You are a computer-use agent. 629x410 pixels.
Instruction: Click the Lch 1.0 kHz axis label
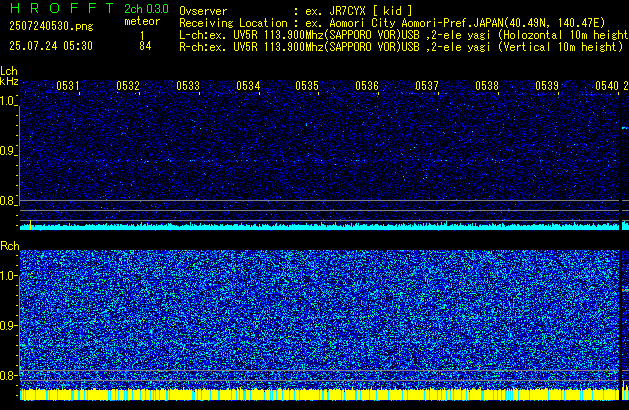tap(7, 101)
